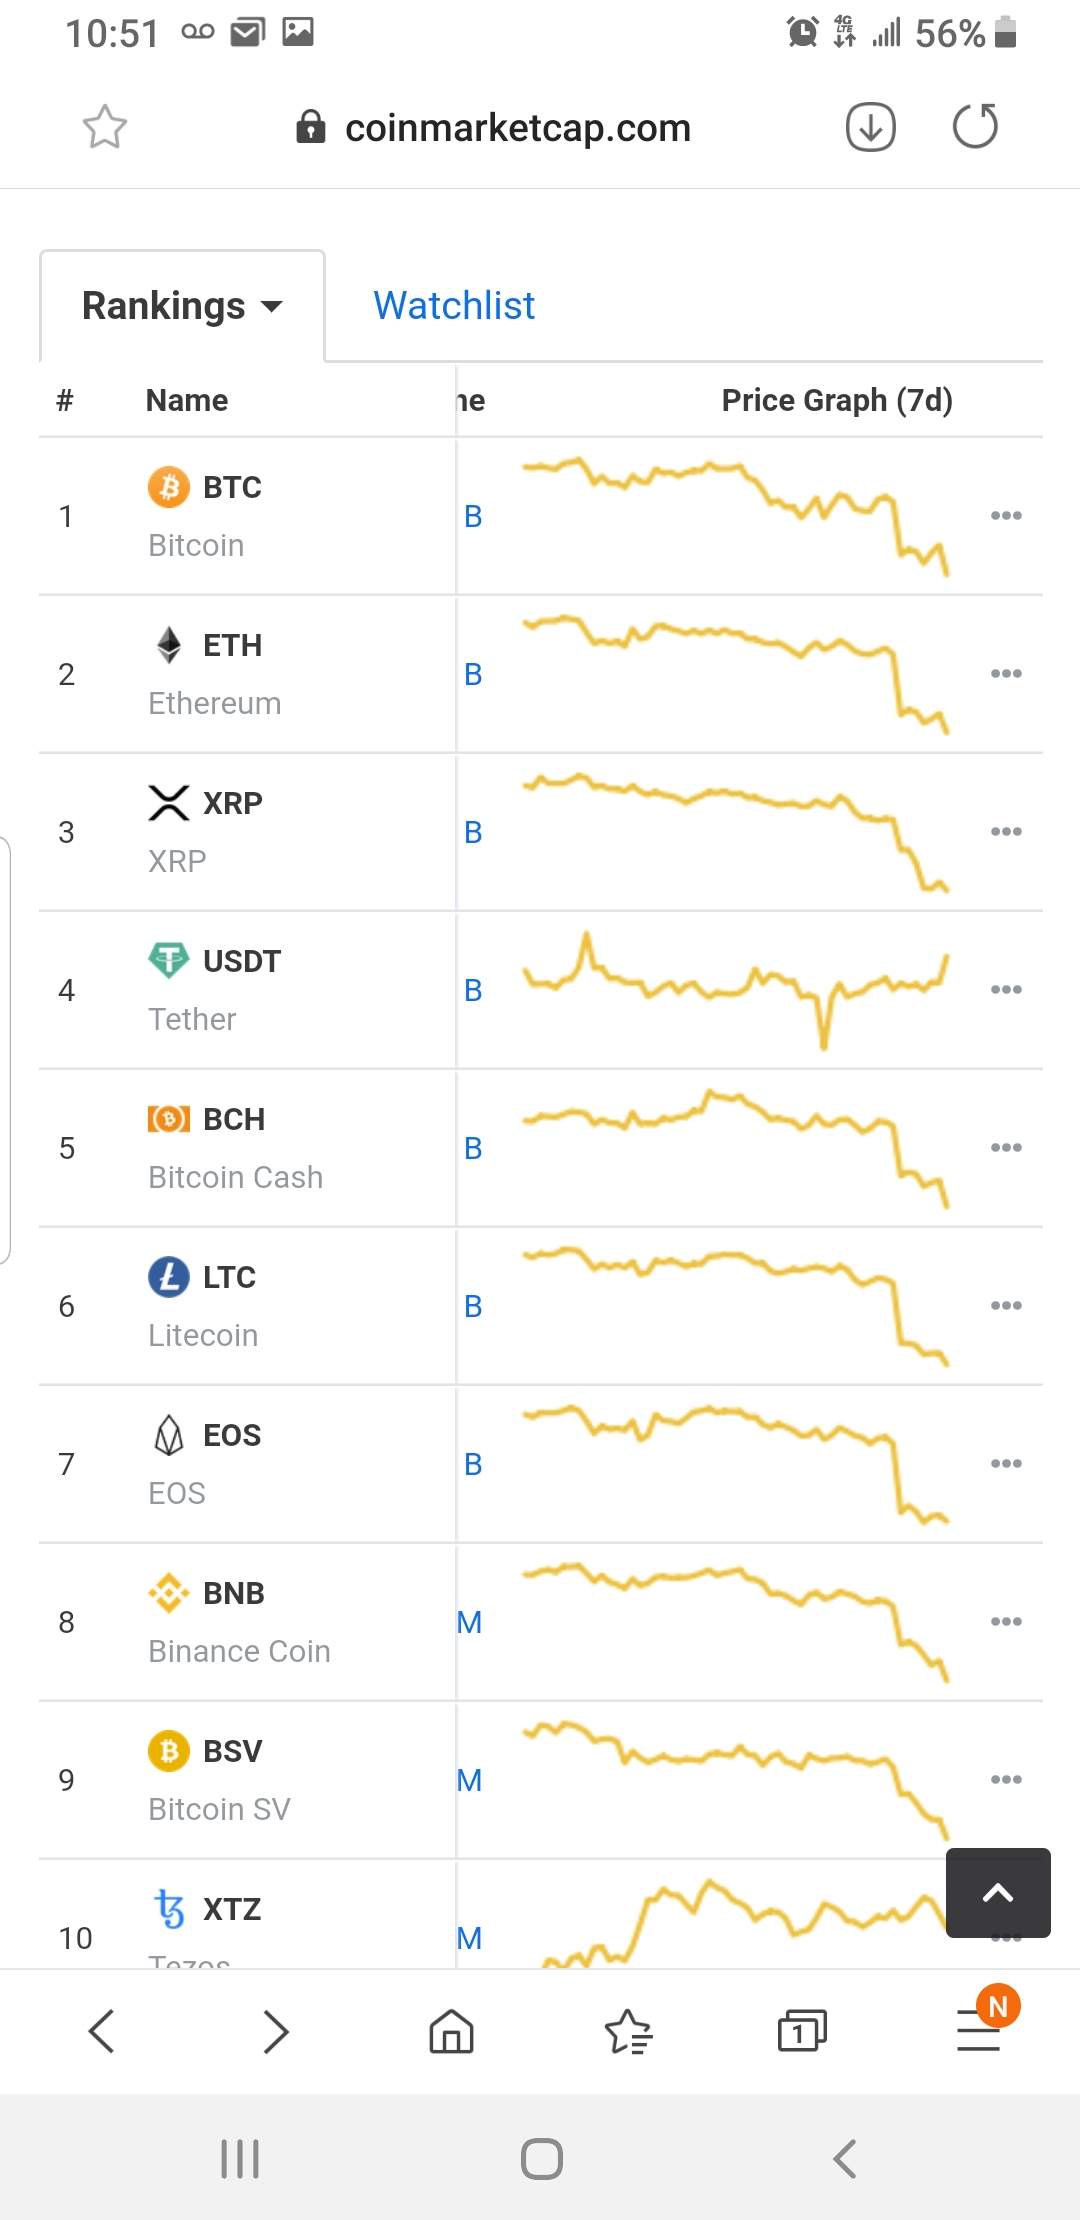Image resolution: width=1080 pixels, height=2220 pixels.
Task: Open Bitcoin's three-dot options menu
Action: [x=1005, y=516]
